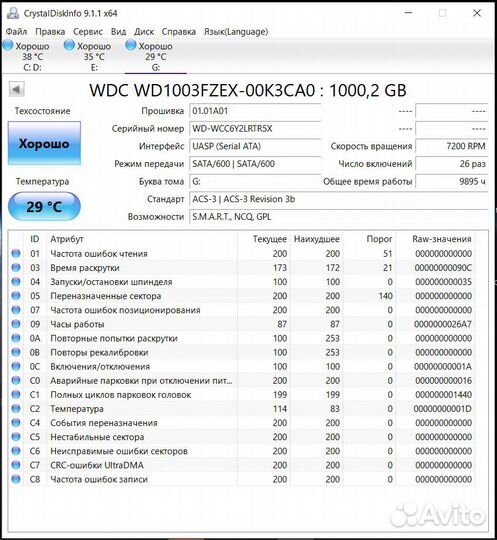
Task: Minimize the CrystalDiskInfo window
Action: click(408, 13)
